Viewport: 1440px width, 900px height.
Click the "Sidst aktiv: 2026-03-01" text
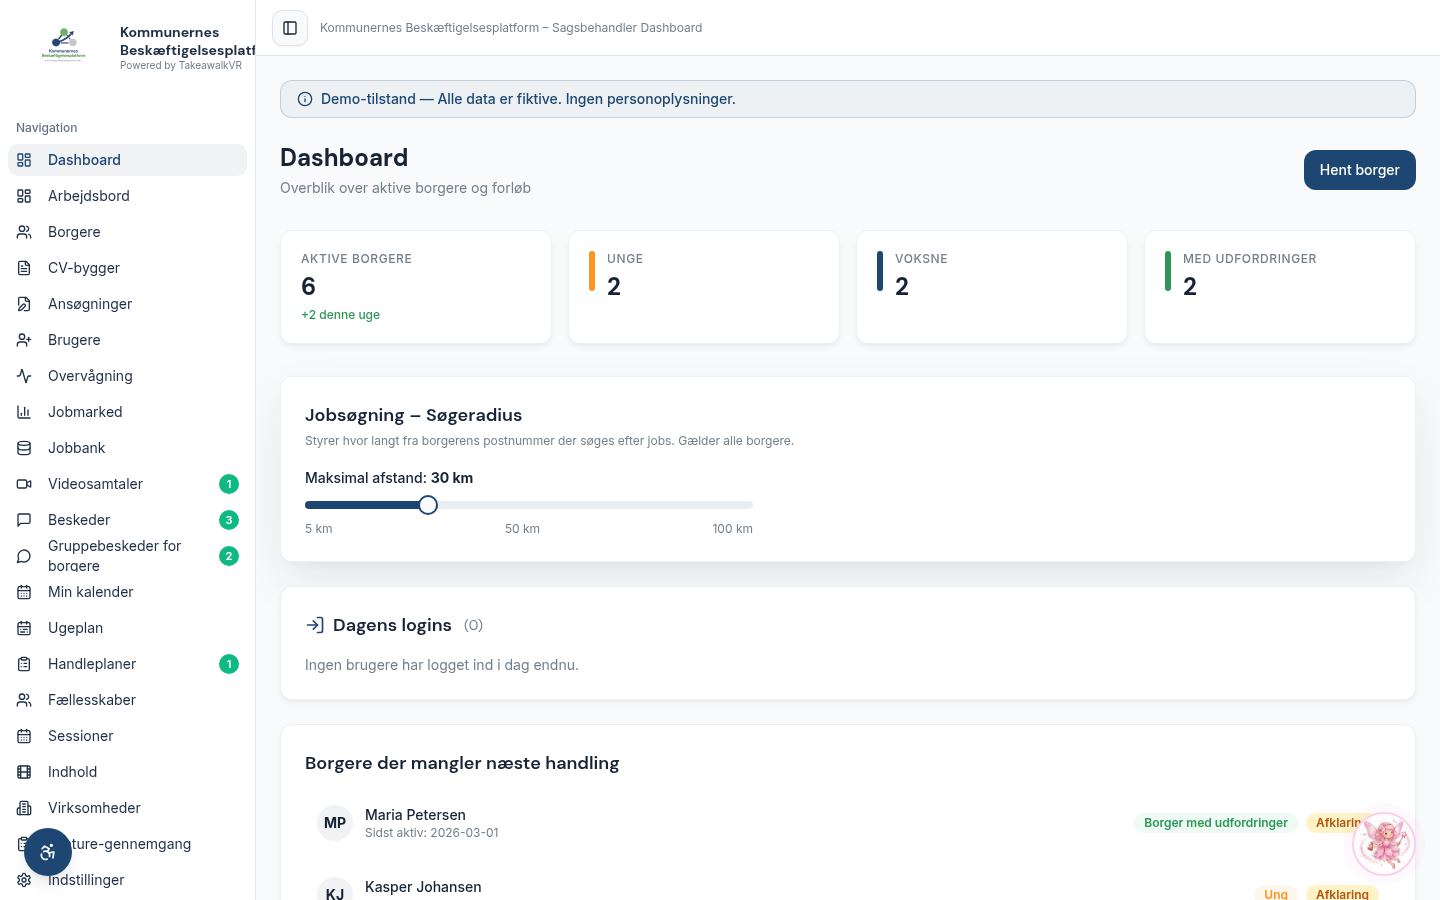[432, 833]
